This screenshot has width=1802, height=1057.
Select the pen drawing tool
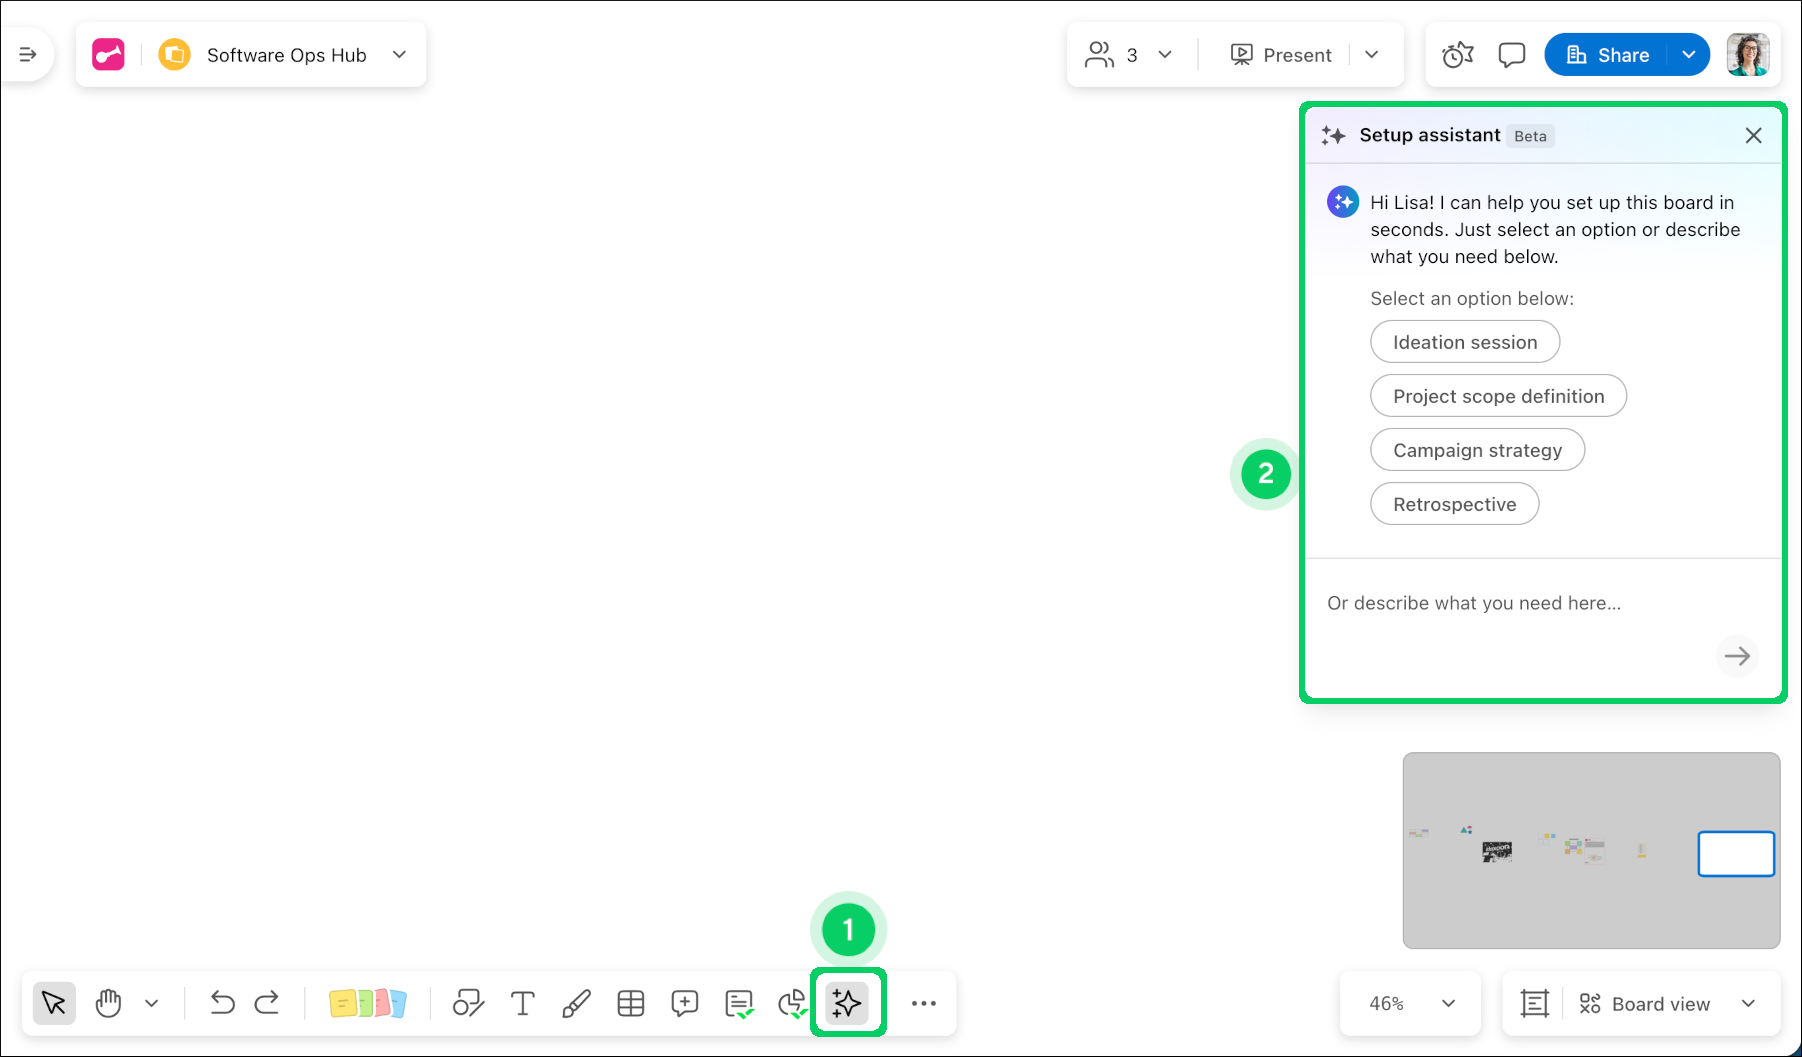tap(576, 1003)
